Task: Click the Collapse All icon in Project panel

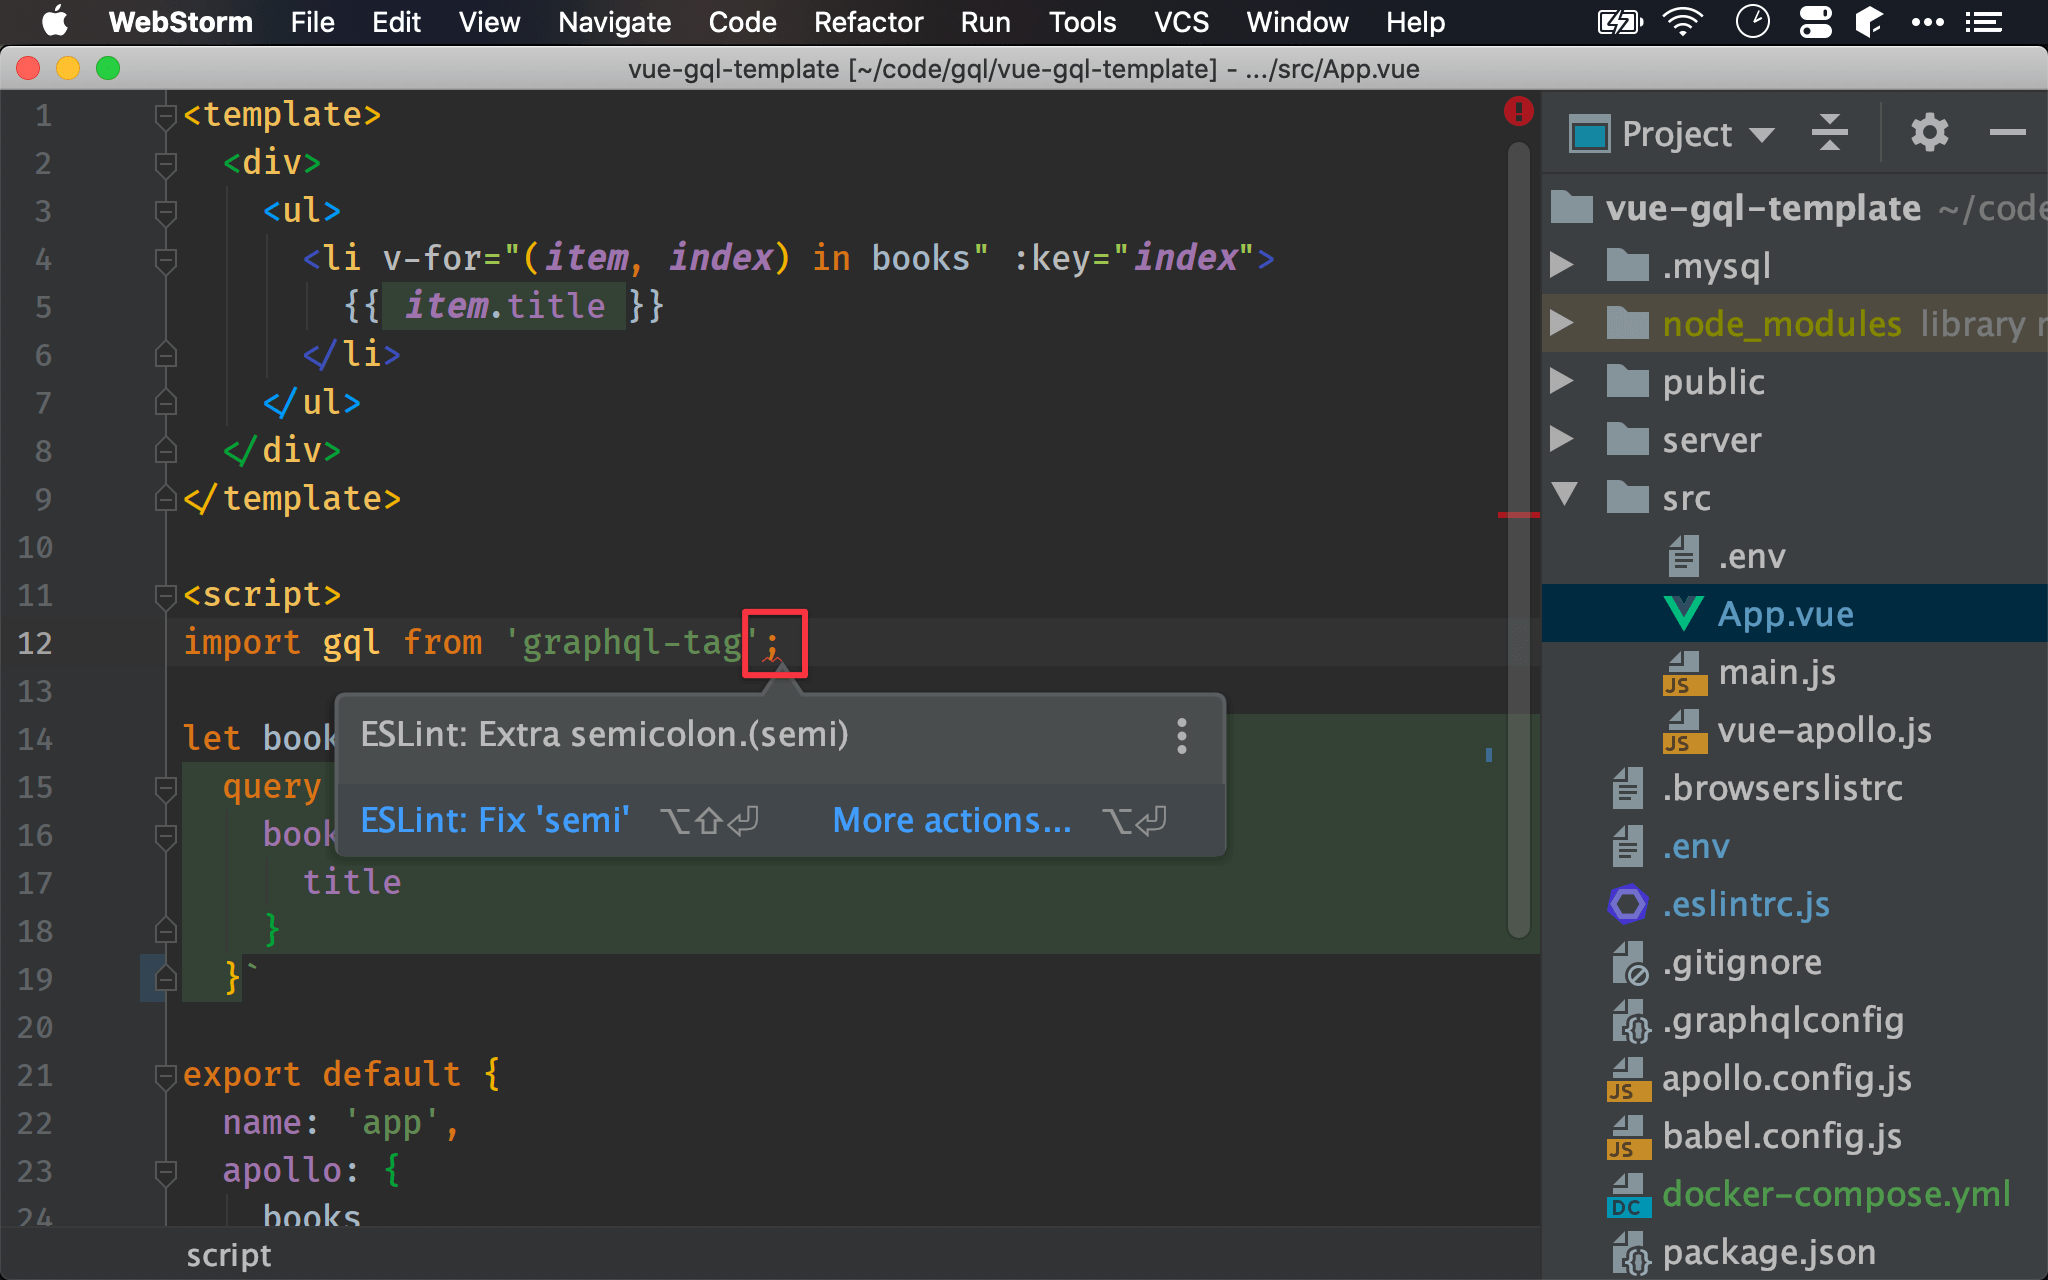Action: tap(1829, 133)
